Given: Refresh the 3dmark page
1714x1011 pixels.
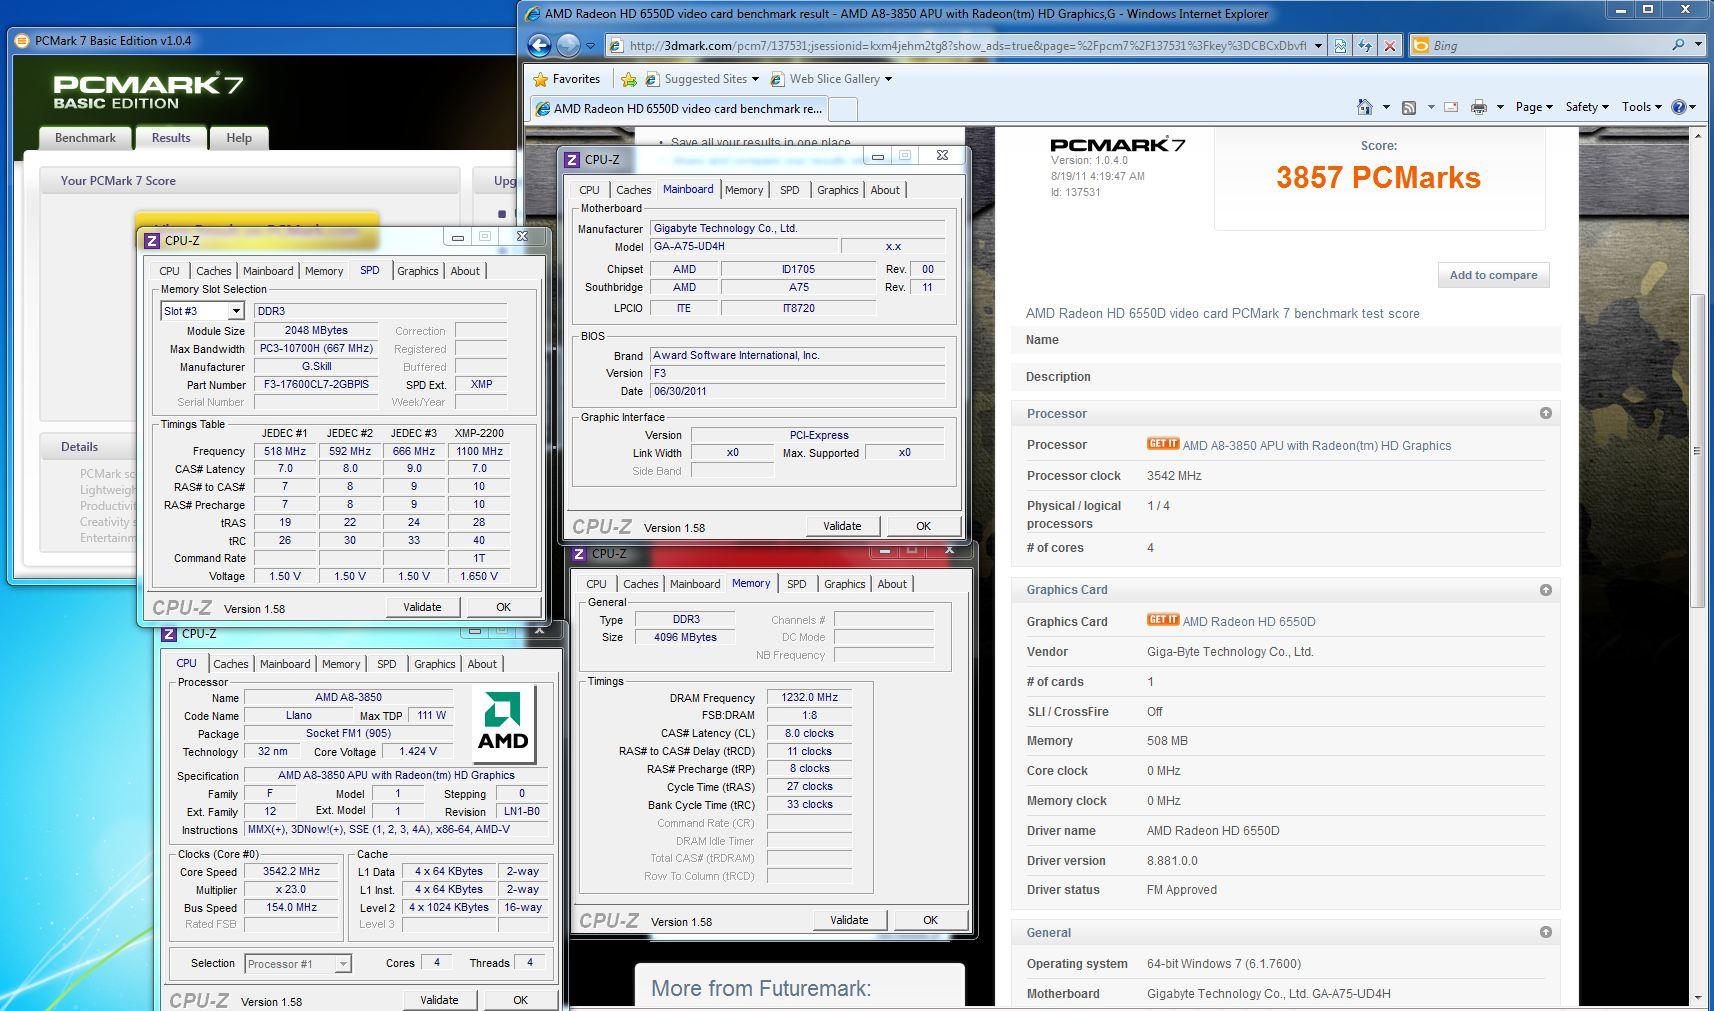Looking at the screenshot, I should [1365, 46].
